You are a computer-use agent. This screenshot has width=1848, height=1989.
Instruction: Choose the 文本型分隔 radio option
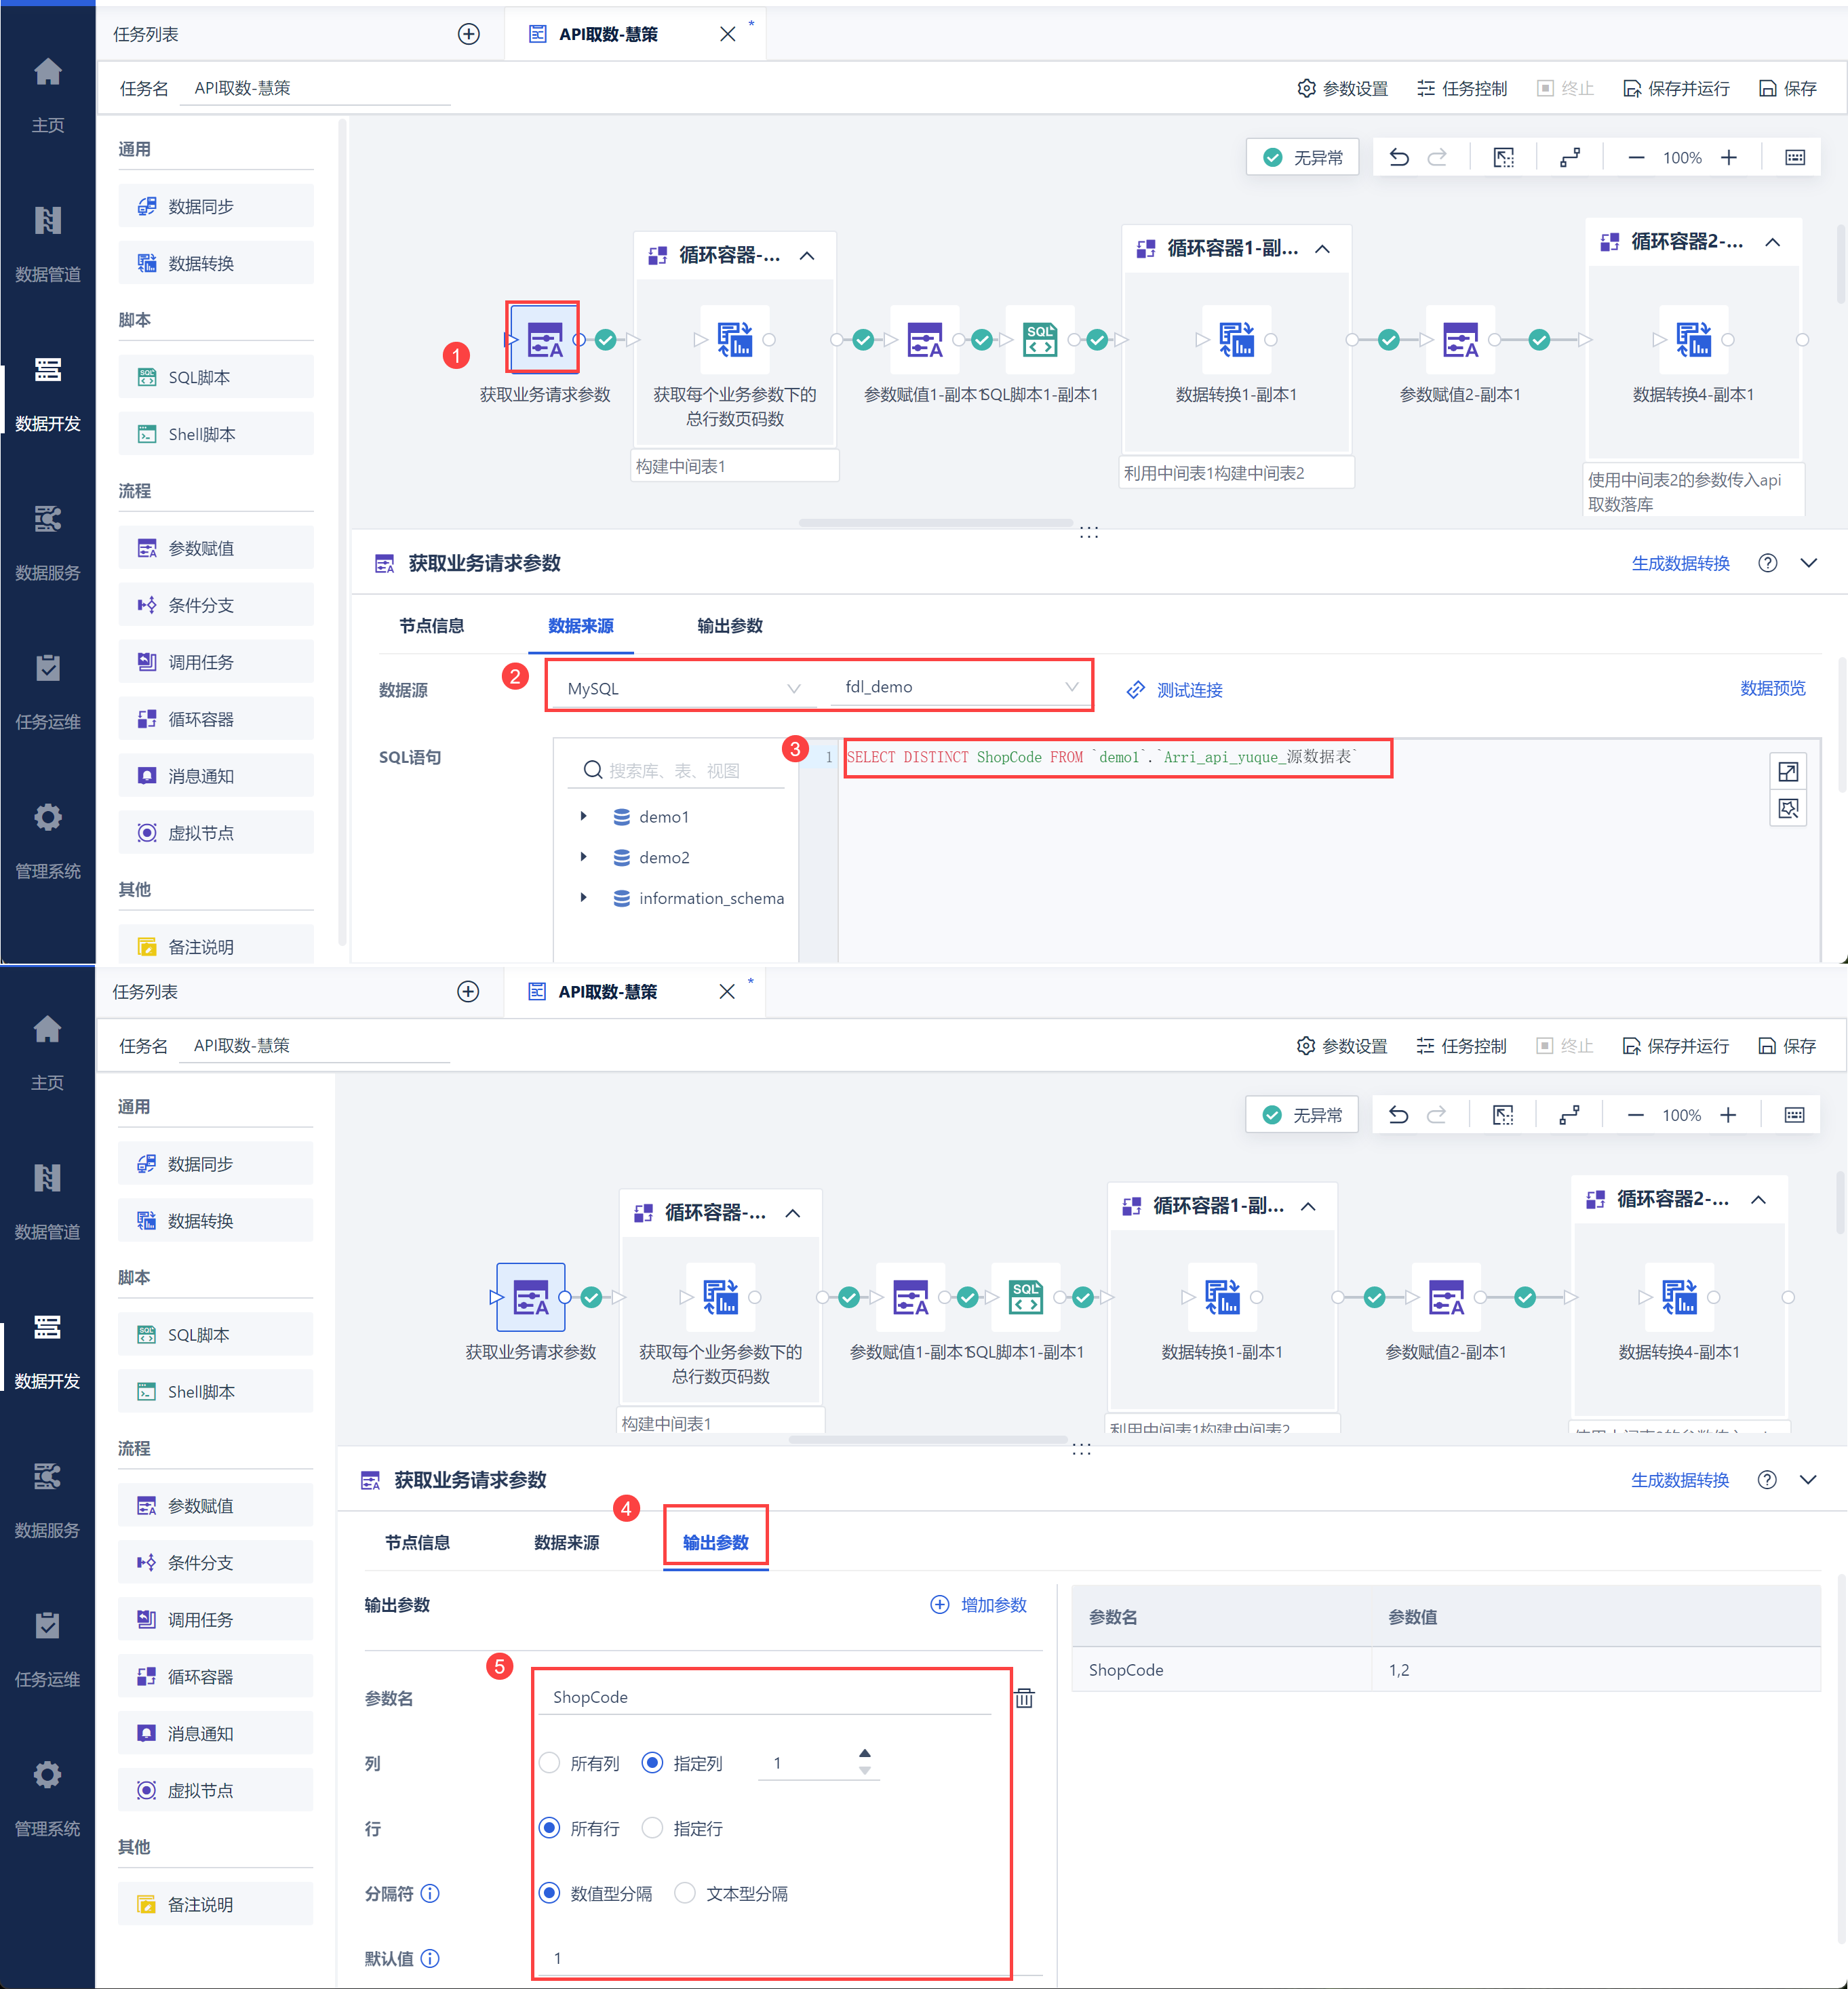pyautogui.click(x=685, y=1893)
